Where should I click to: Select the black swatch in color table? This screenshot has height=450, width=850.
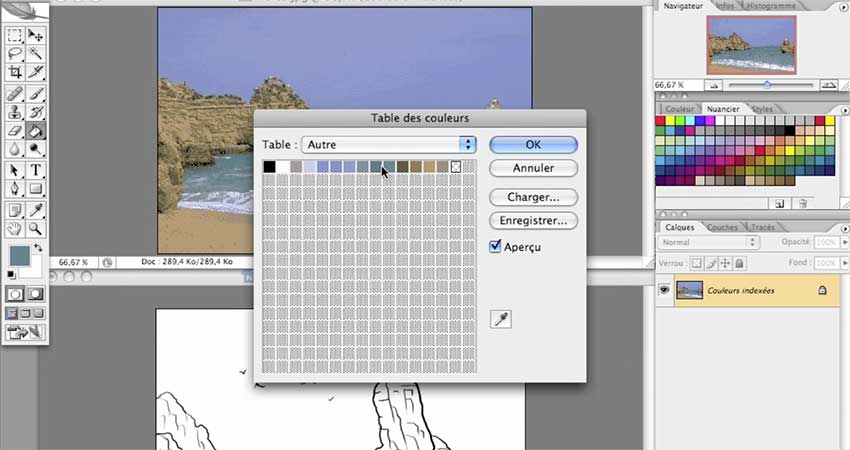pos(269,167)
